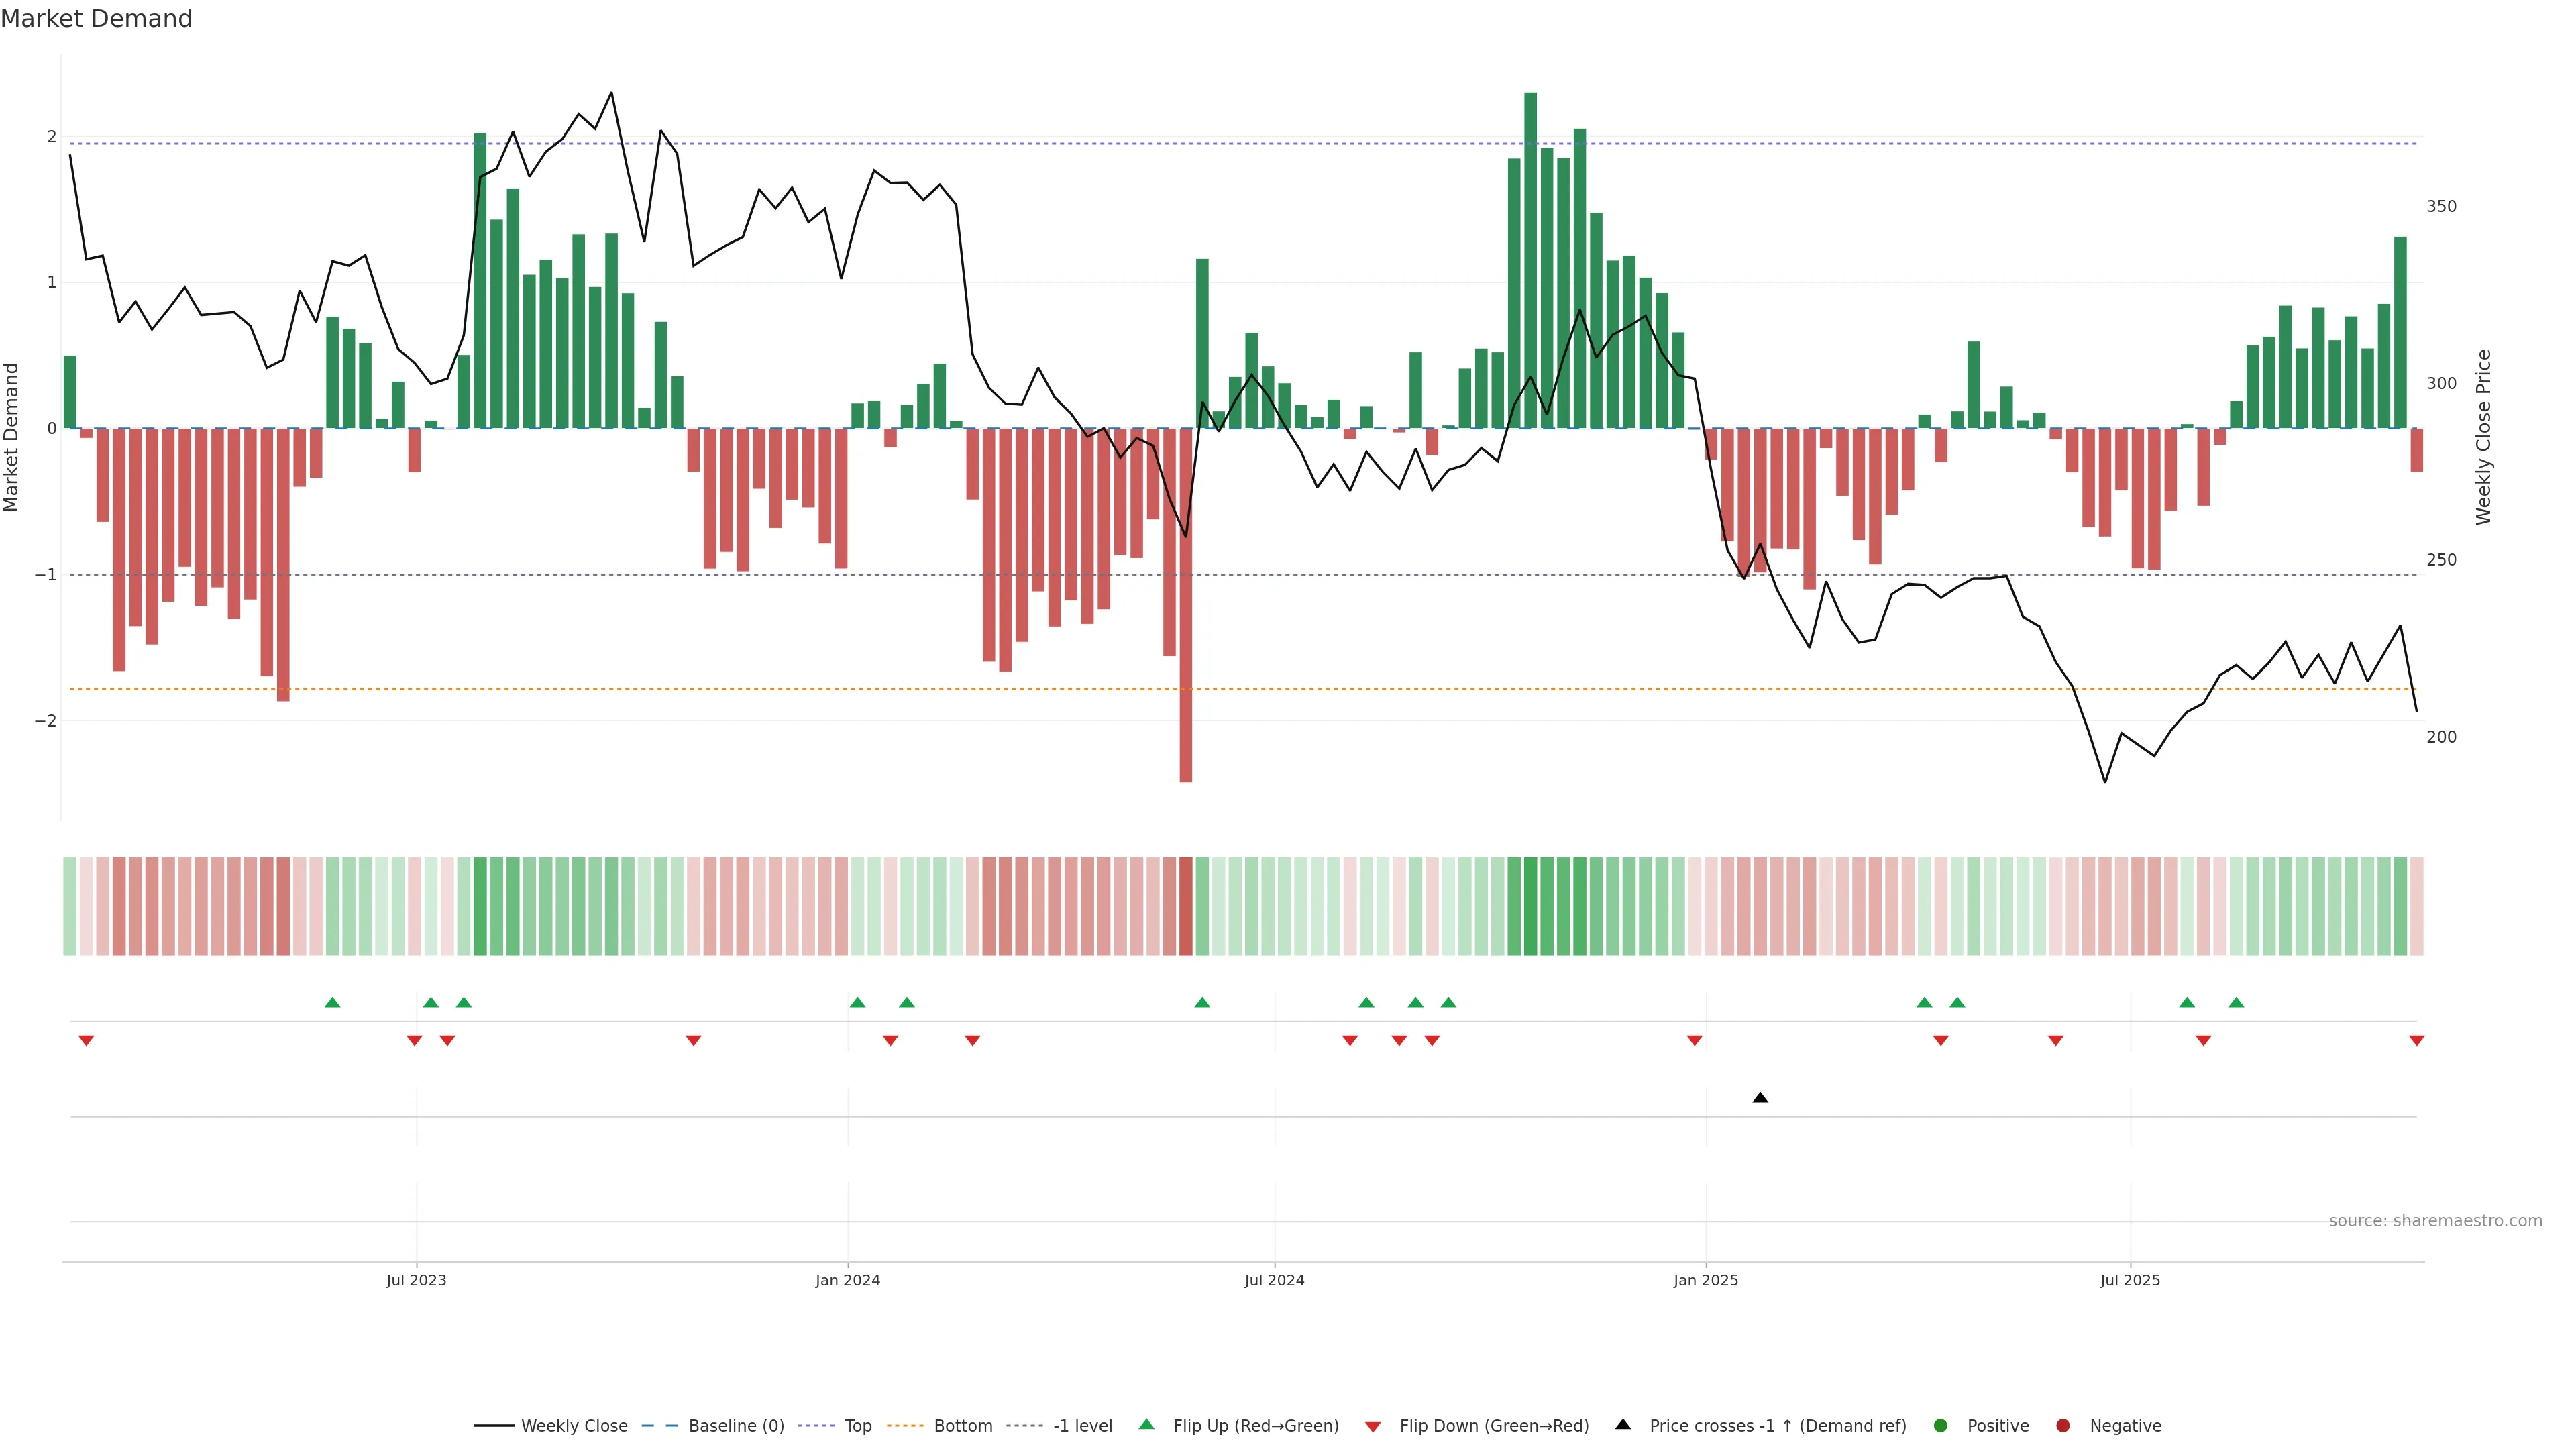Click the Flip Up legend green triangle

point(1146,1424)
